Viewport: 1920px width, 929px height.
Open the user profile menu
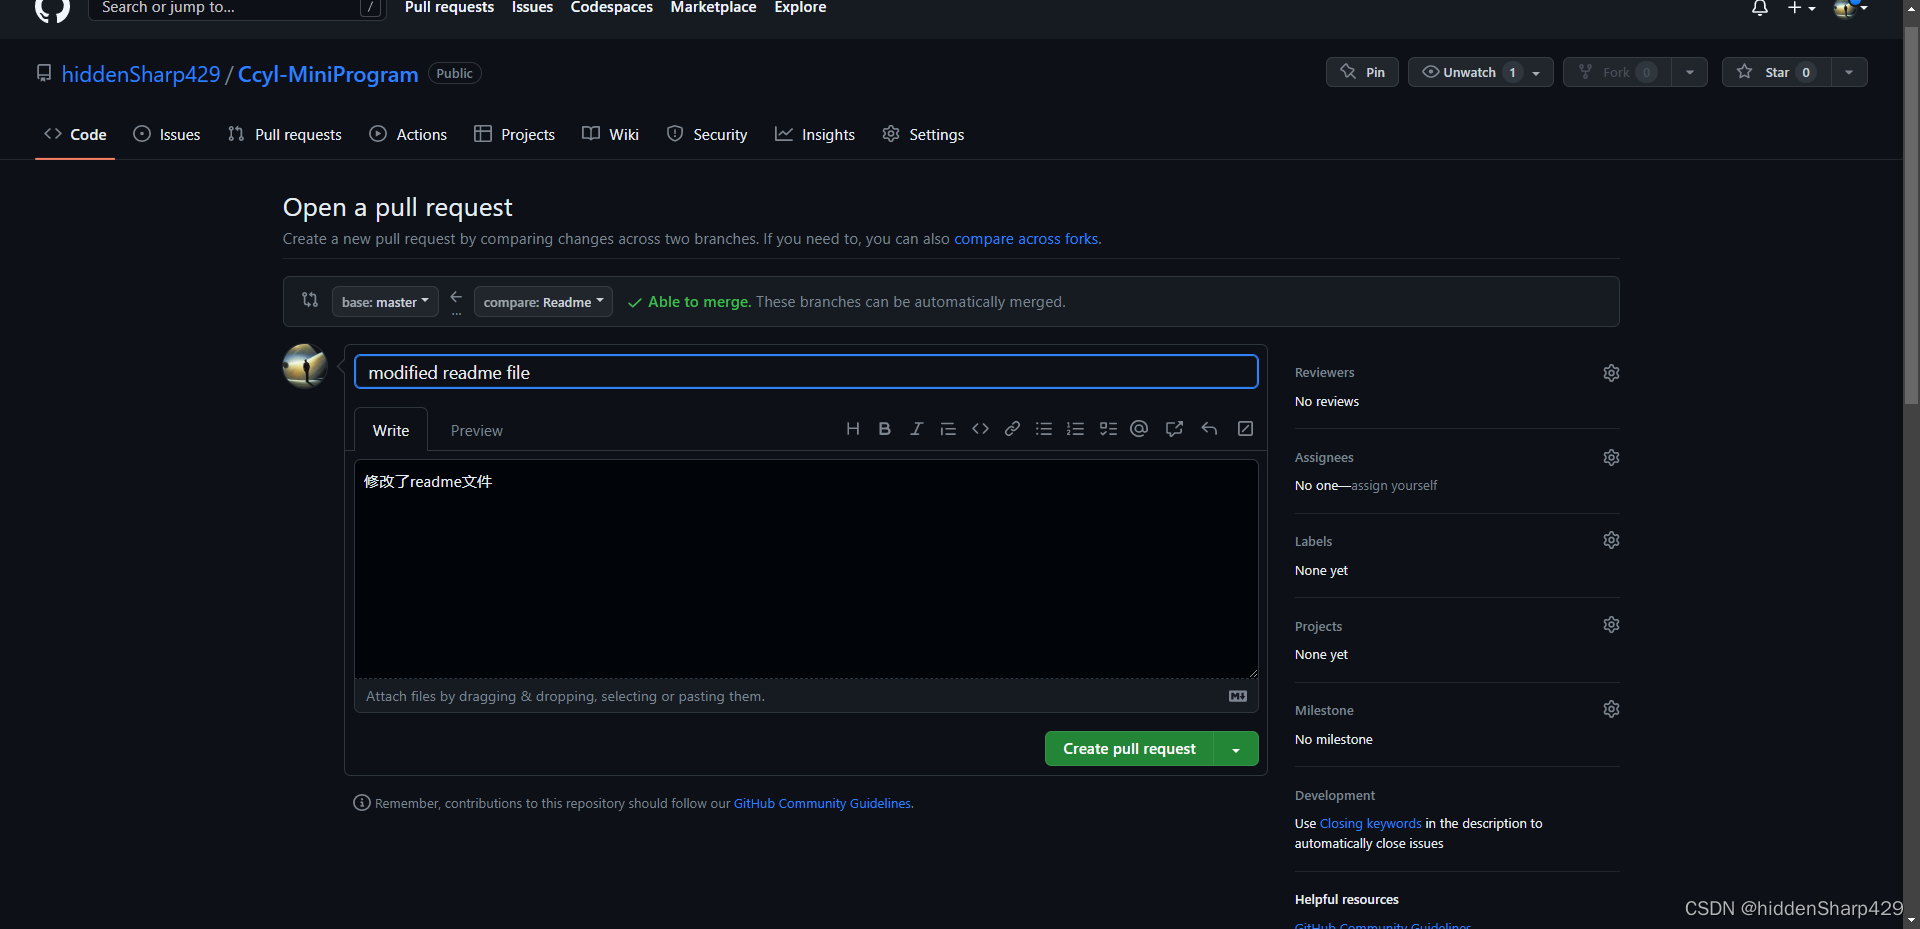[x=1851, y=8]
